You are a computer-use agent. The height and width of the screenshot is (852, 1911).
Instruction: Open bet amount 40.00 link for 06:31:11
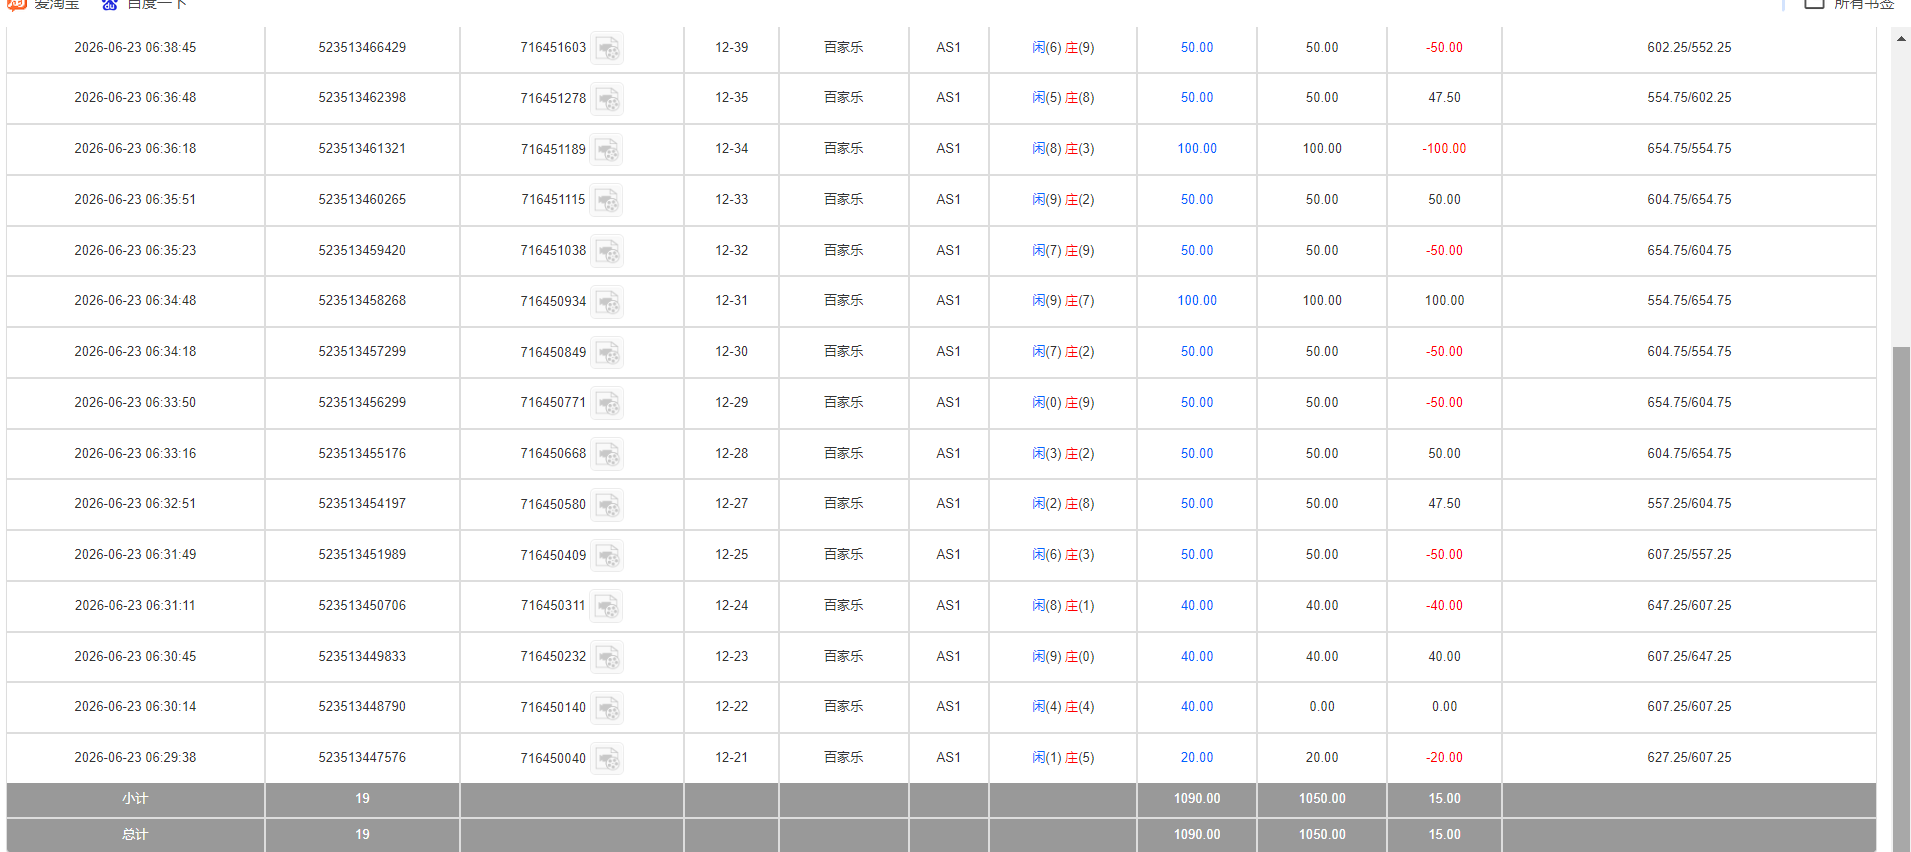click(x=1197, y=606)
